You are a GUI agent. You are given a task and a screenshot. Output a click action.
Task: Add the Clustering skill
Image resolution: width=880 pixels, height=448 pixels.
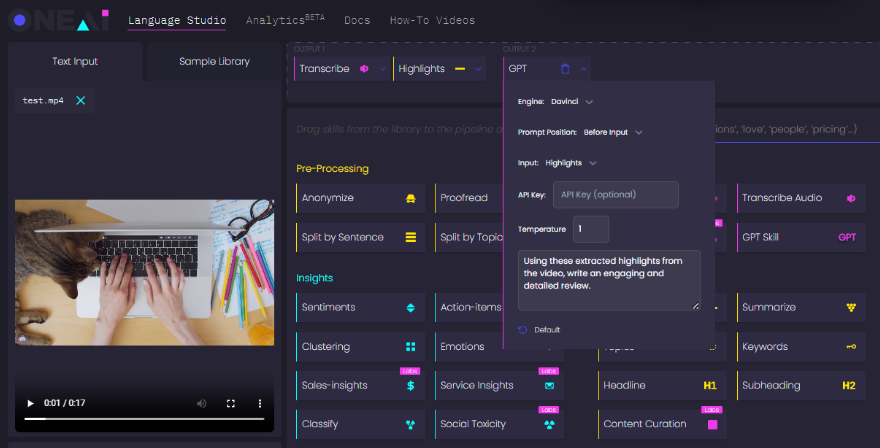360,346
